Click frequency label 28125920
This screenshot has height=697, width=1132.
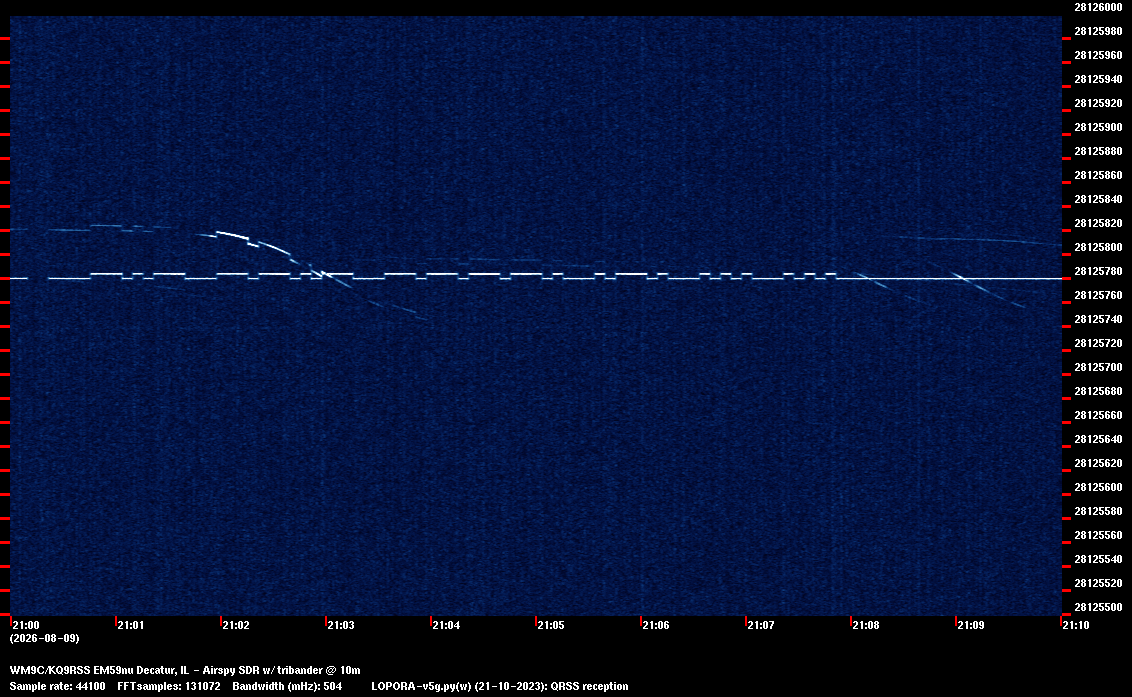coord(1098,103)
